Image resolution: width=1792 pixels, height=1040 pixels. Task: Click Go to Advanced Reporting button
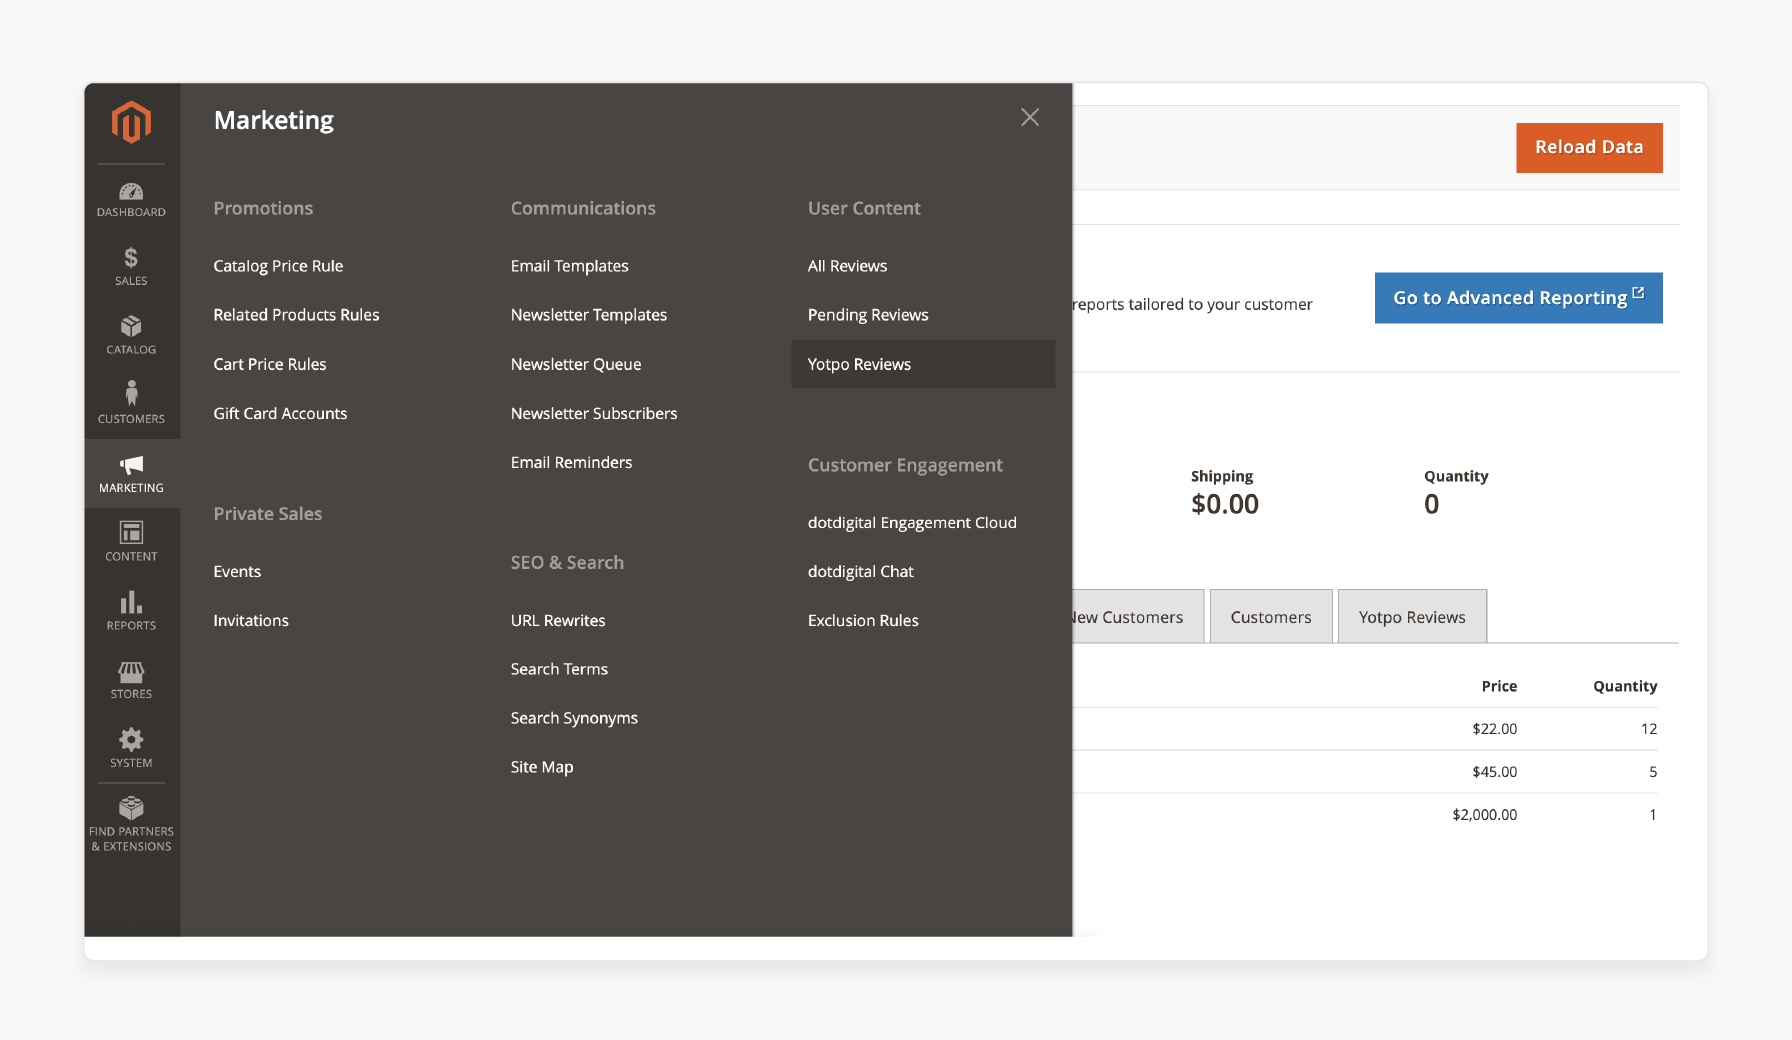(x=1518, y=298)
